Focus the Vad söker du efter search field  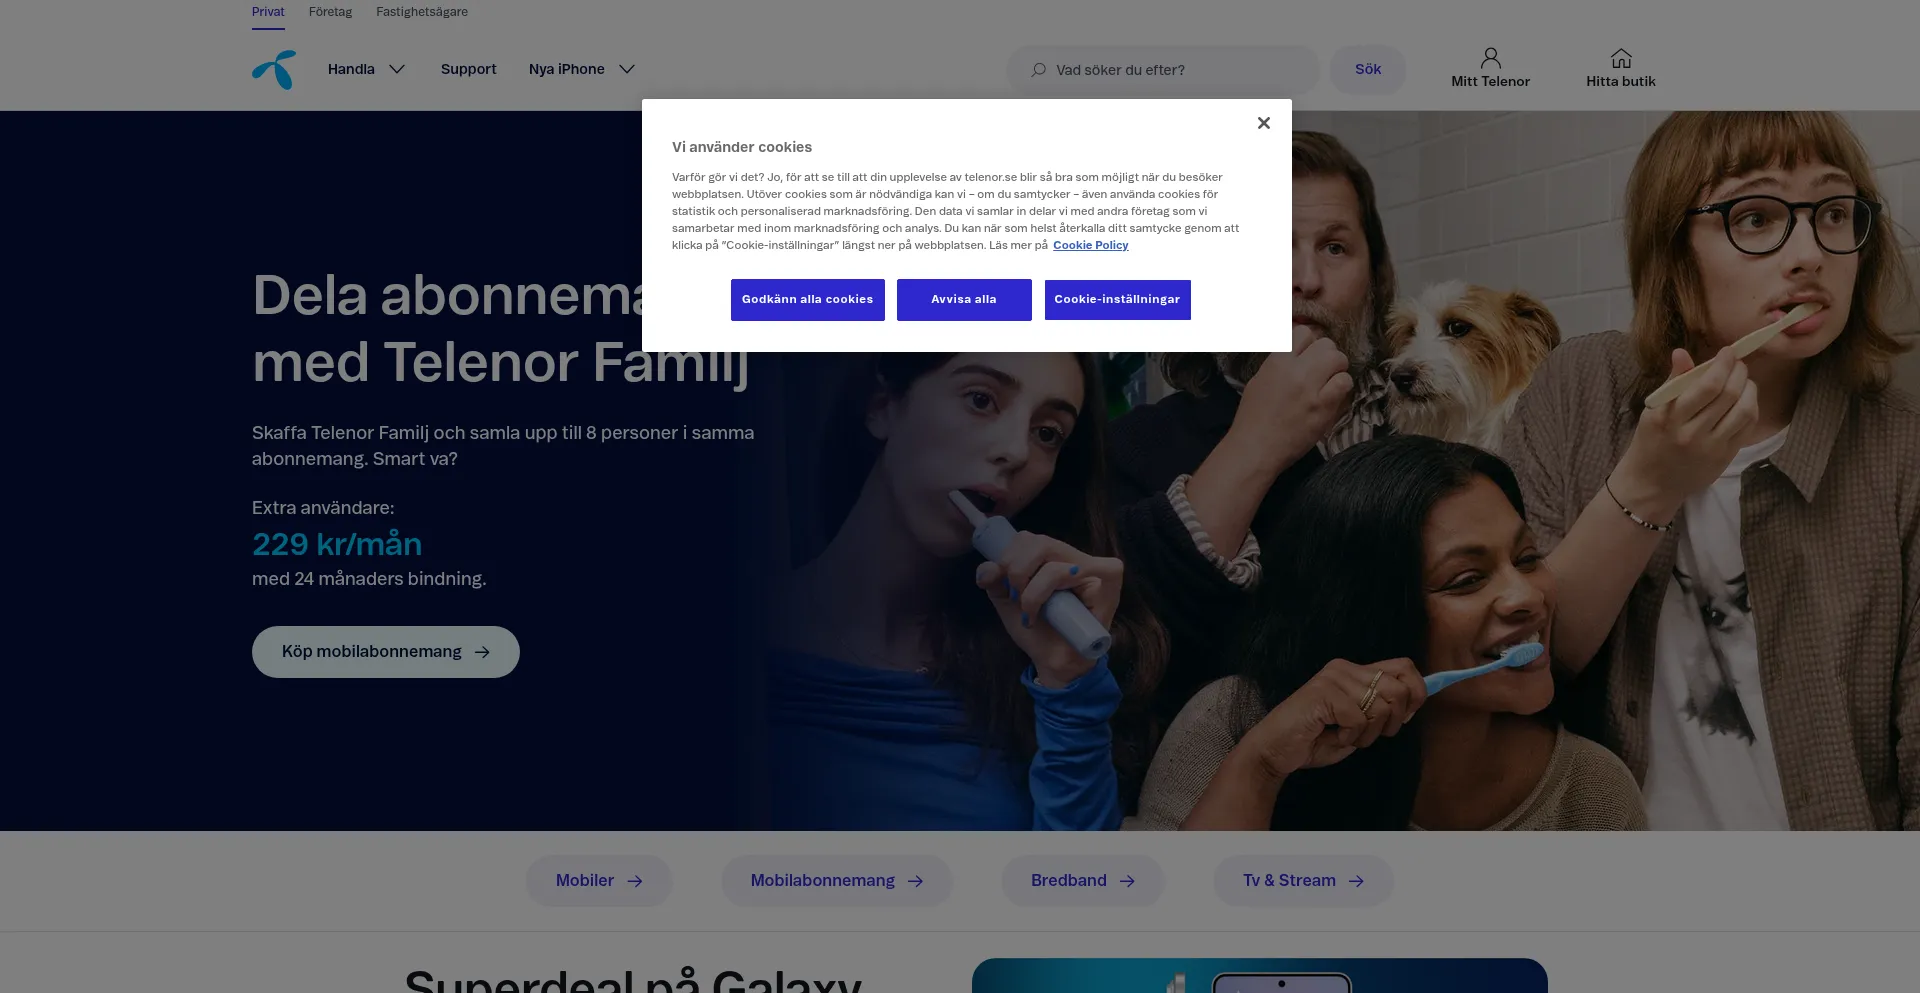(x=1163, y=70)
